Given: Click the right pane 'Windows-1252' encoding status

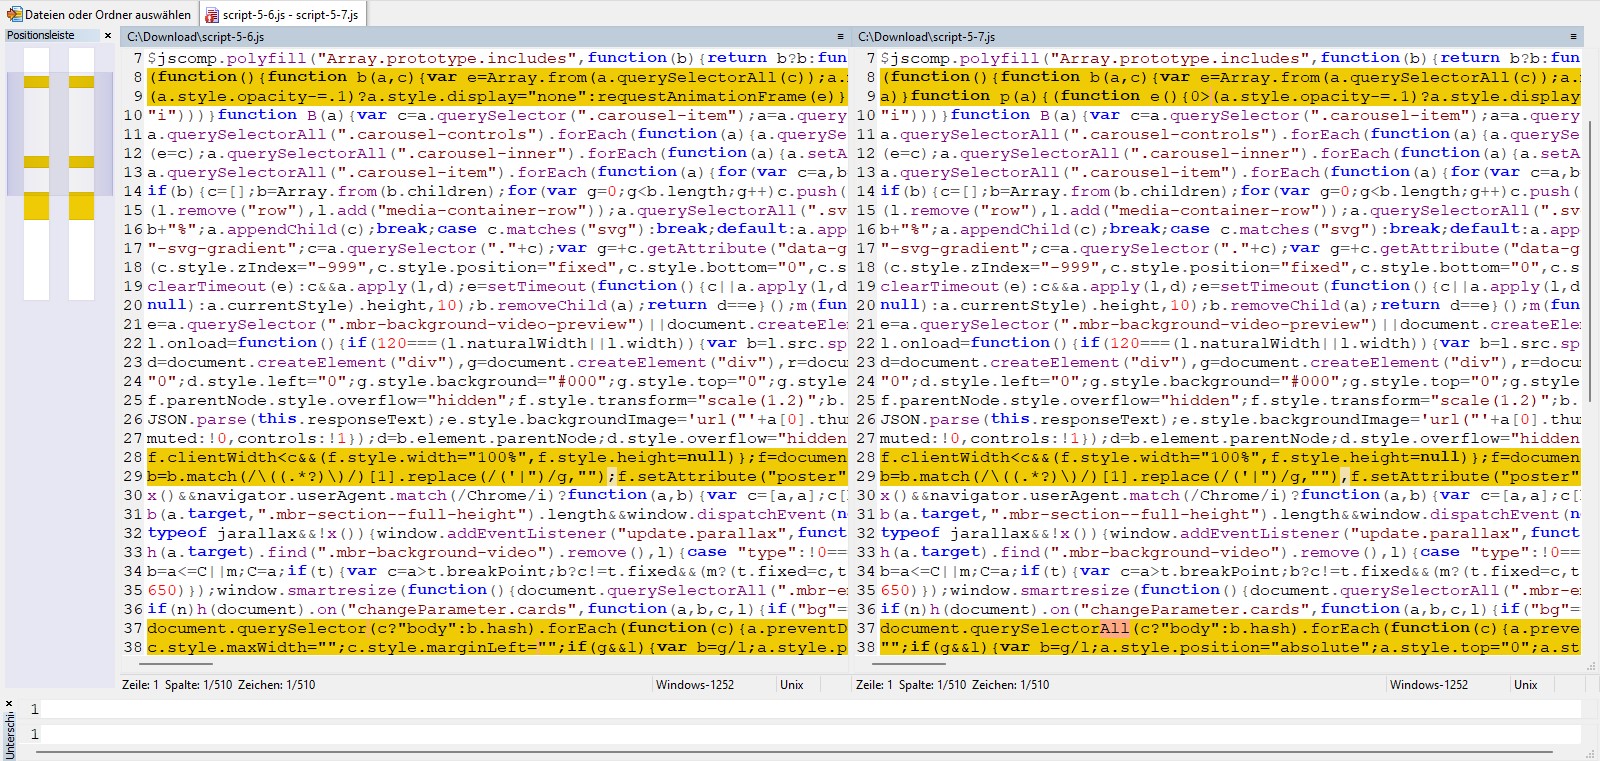Looking at the screenshot, I should 1428,685.
